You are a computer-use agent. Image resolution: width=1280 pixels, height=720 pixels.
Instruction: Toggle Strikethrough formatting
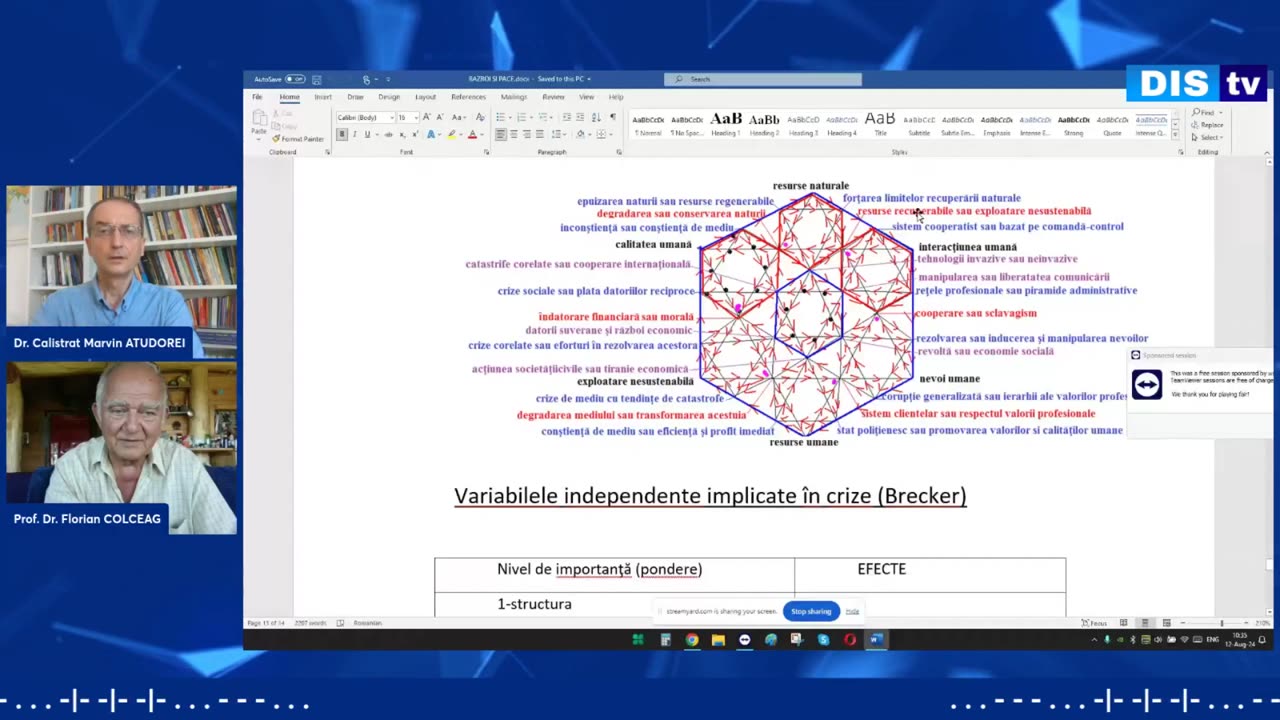coord(388,134)
